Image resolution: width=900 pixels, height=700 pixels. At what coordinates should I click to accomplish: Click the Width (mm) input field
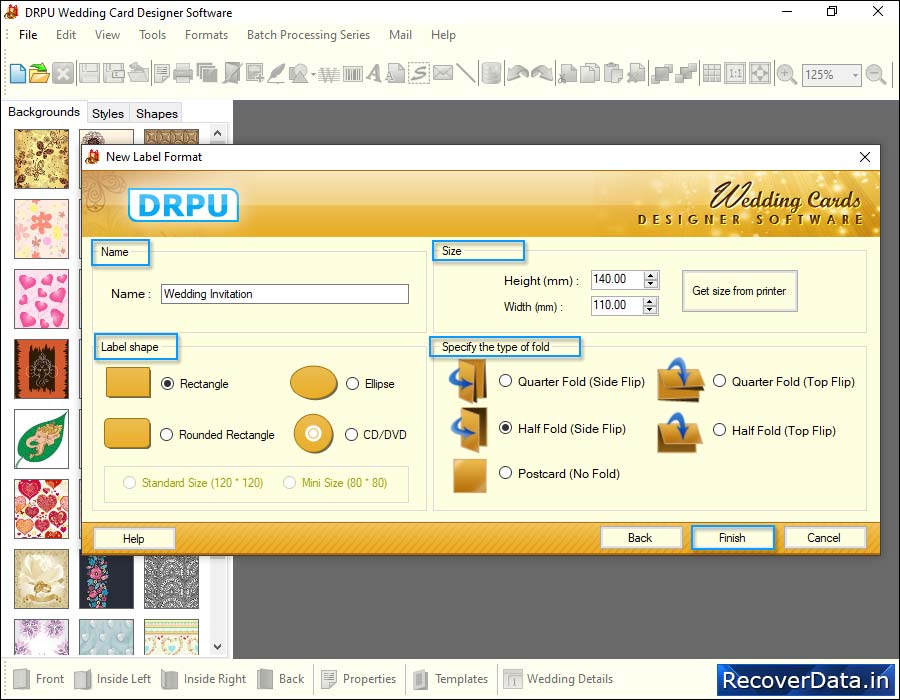(x=617, y=305)
